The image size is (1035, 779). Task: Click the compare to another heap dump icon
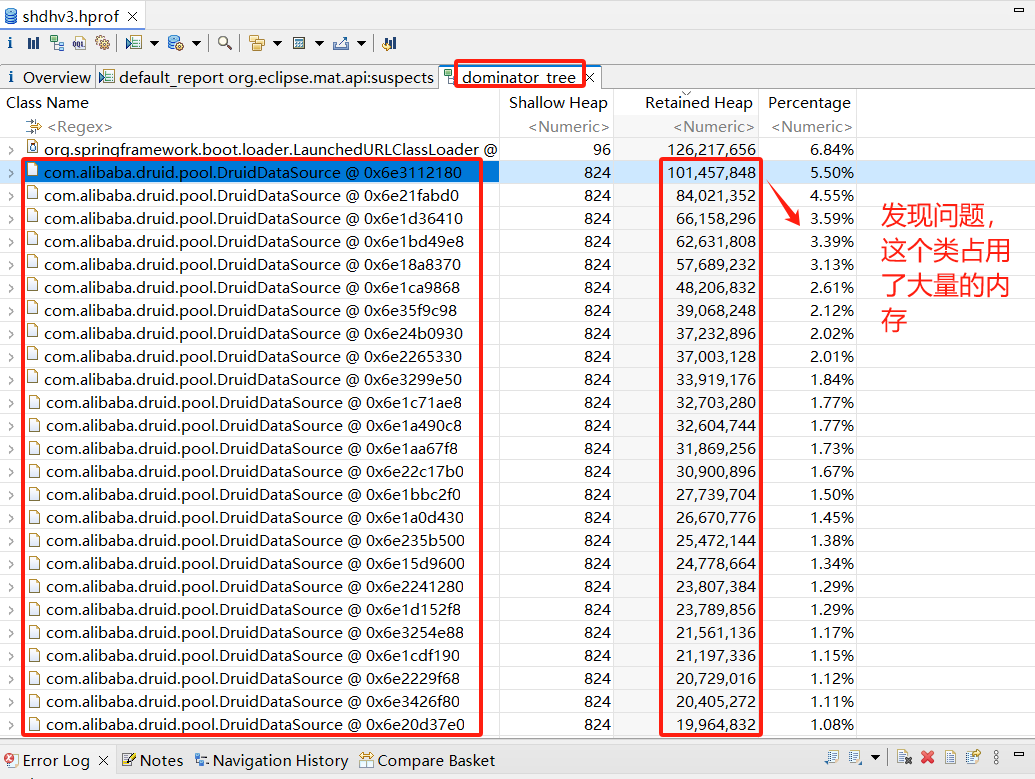pyautogui.click(x=389, y=44)
